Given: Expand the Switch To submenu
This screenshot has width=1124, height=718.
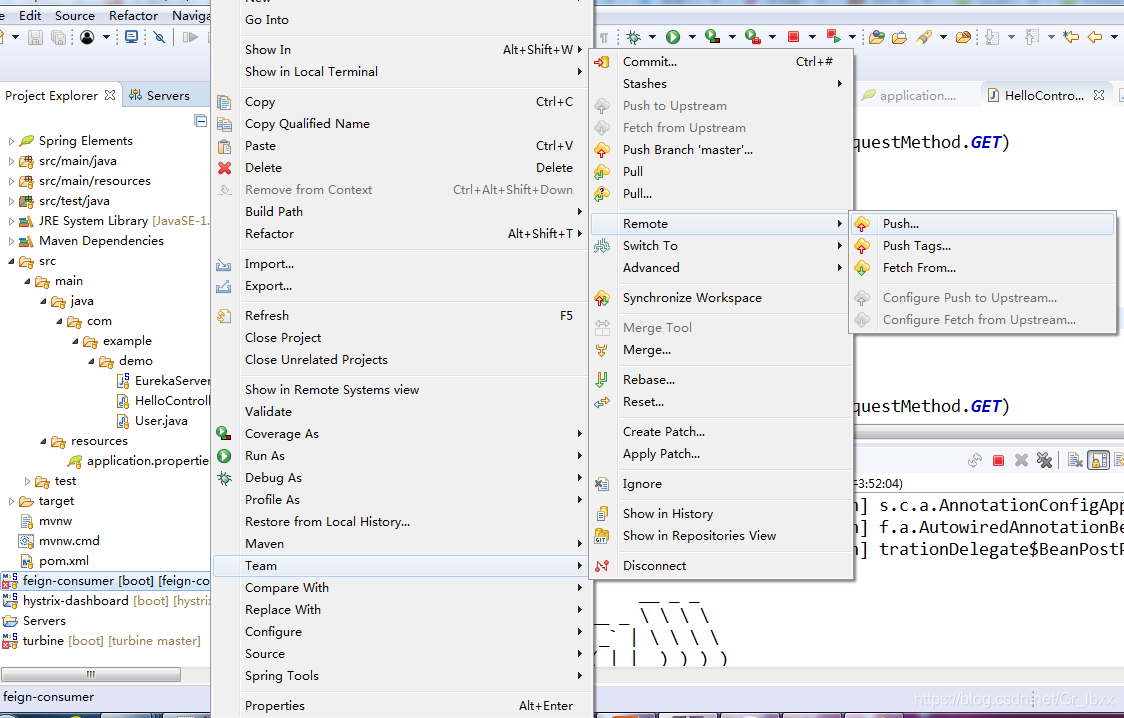Looking at the screenshot, I should [721, 246].
